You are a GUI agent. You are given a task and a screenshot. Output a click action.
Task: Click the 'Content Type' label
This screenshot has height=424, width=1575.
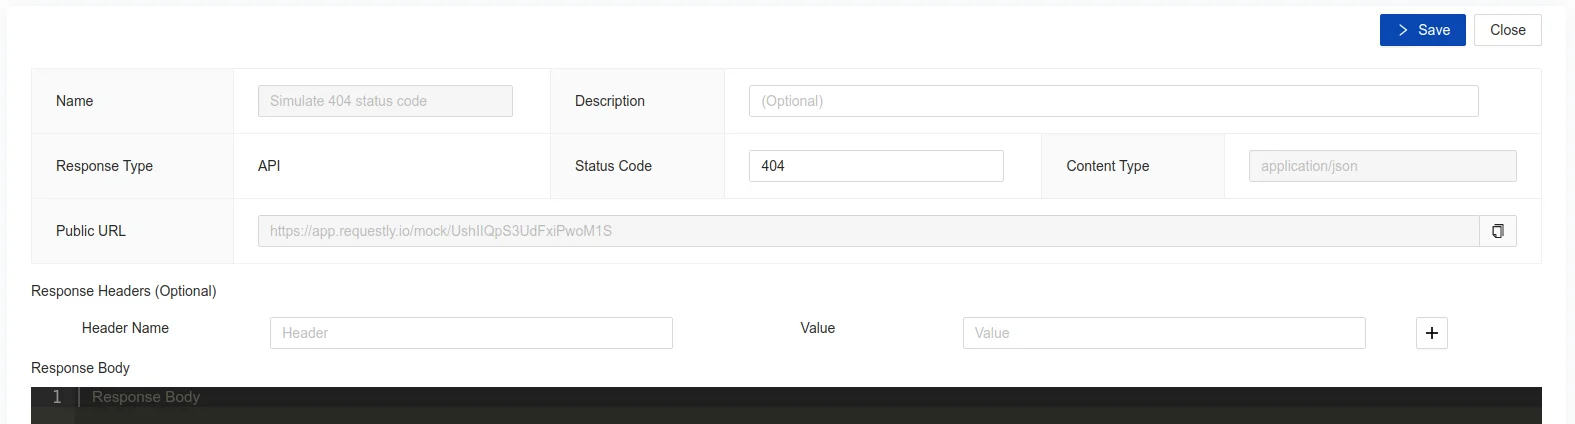[1107, 166]
